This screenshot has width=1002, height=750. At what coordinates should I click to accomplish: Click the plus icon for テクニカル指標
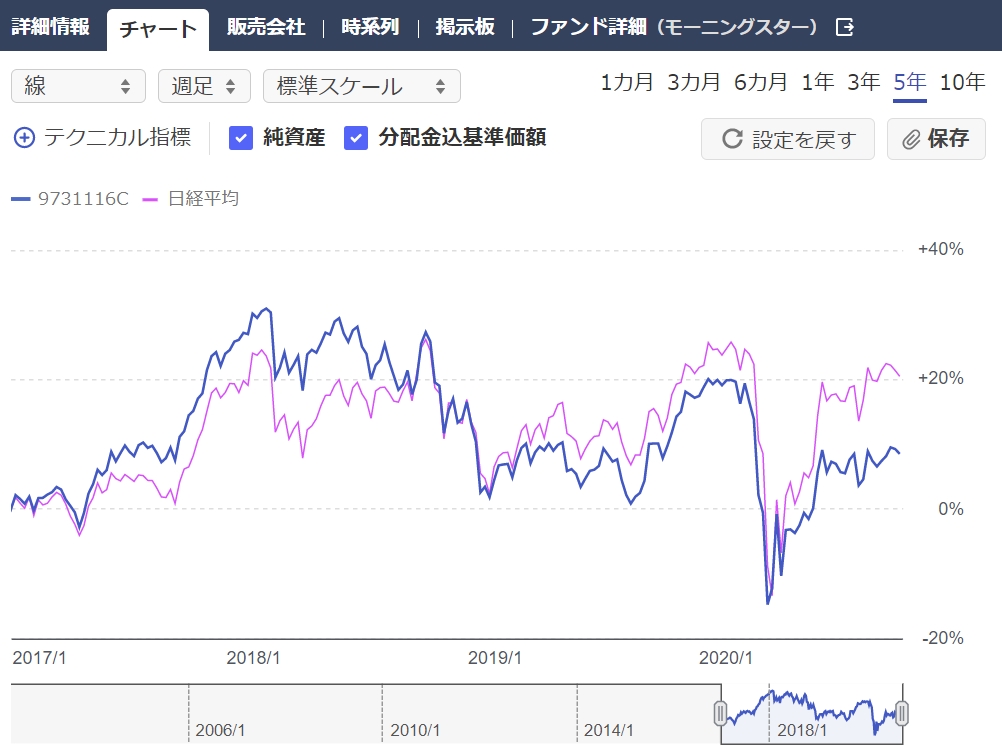tap(24, 138)
